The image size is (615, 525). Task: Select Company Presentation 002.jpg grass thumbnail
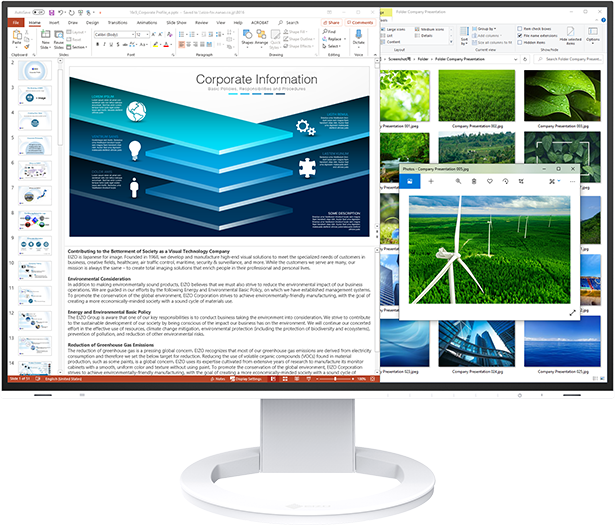click(x=477, y=96)
